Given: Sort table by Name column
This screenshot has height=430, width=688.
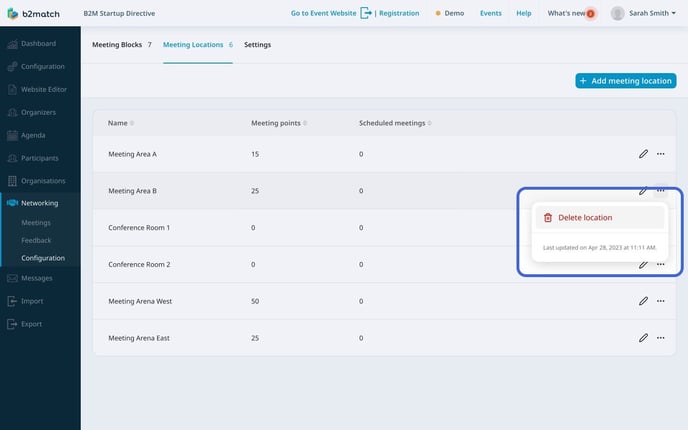Looking at the screenshot, I should 121,123.
